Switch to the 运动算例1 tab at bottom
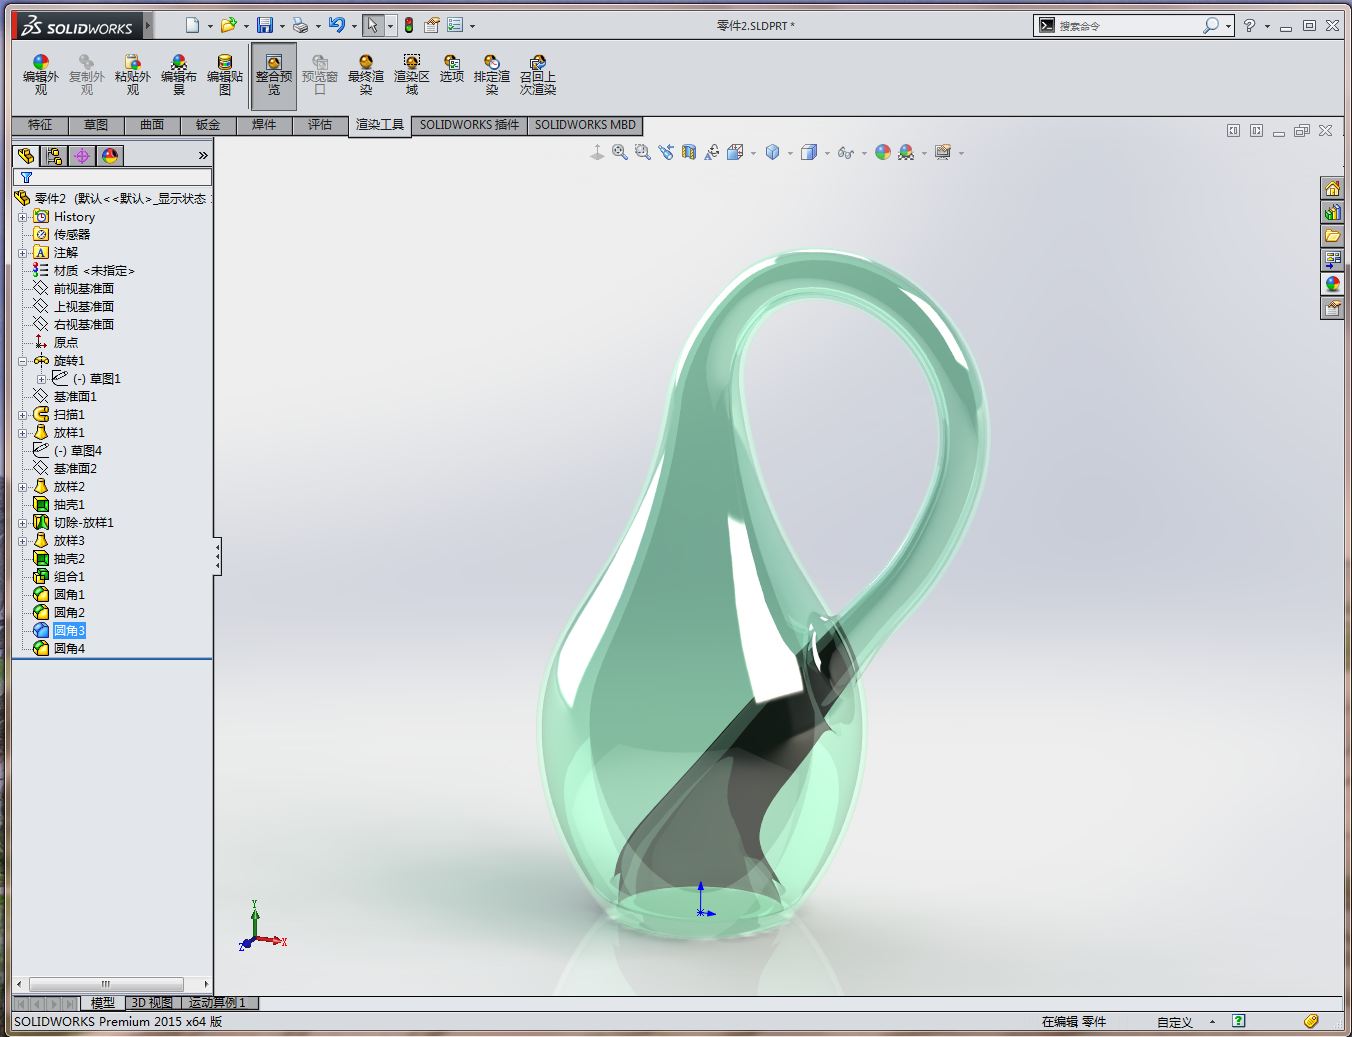 (x=216, y=1002)
